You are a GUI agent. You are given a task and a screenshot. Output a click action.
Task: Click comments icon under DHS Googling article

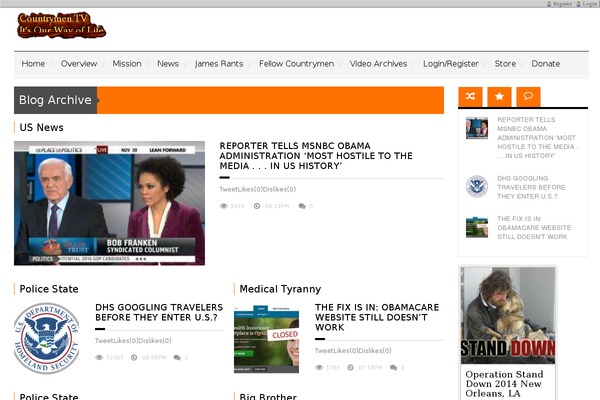point(177,358)
